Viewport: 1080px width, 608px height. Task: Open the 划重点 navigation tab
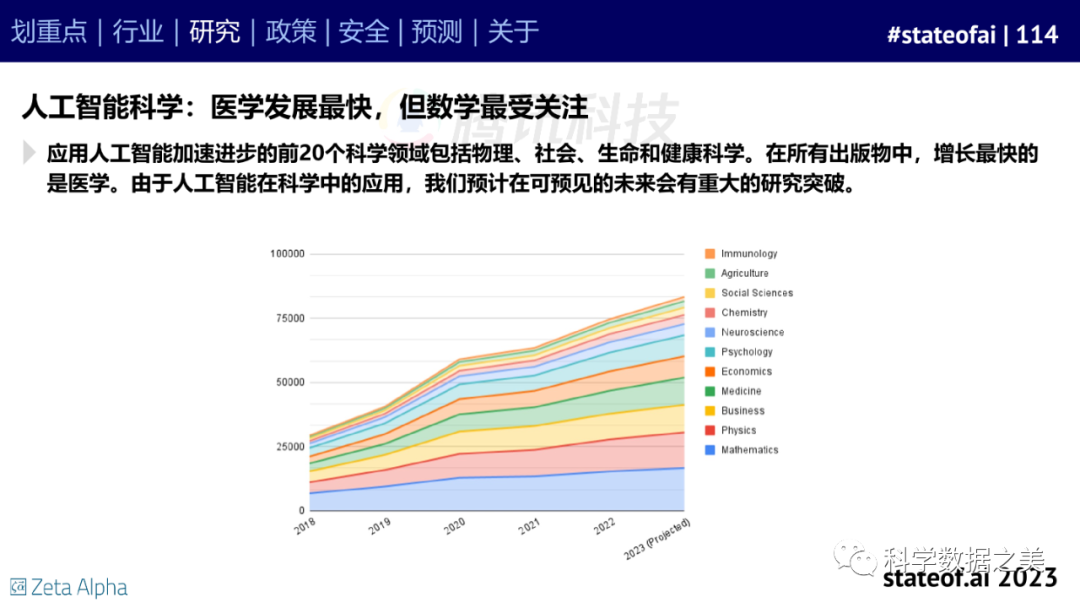pyautogui.click(x=49, y=32)
